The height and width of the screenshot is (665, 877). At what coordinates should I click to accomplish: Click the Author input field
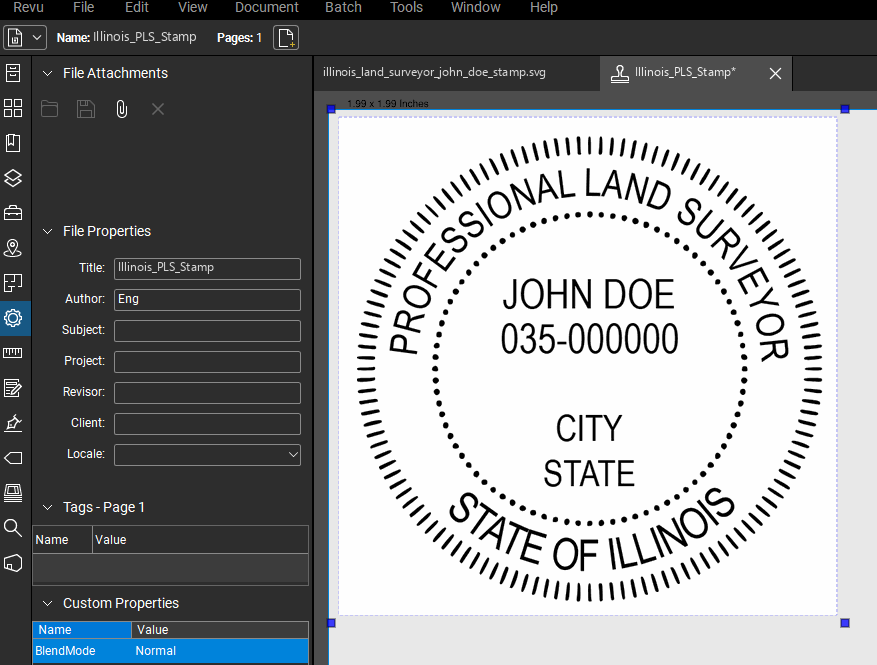click(207, 300)
